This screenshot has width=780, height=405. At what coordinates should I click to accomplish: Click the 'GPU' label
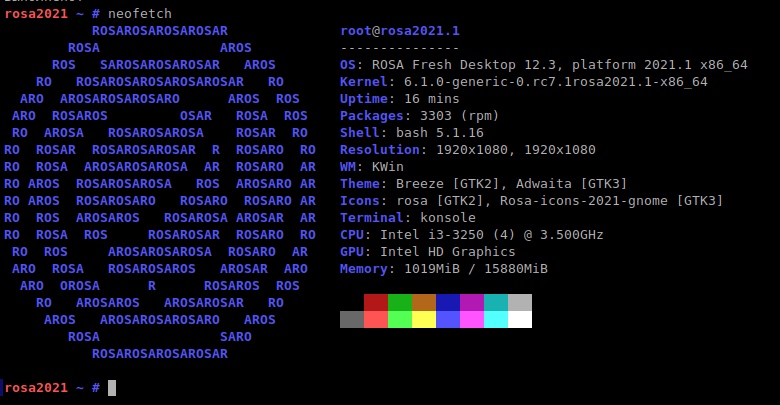352,251
